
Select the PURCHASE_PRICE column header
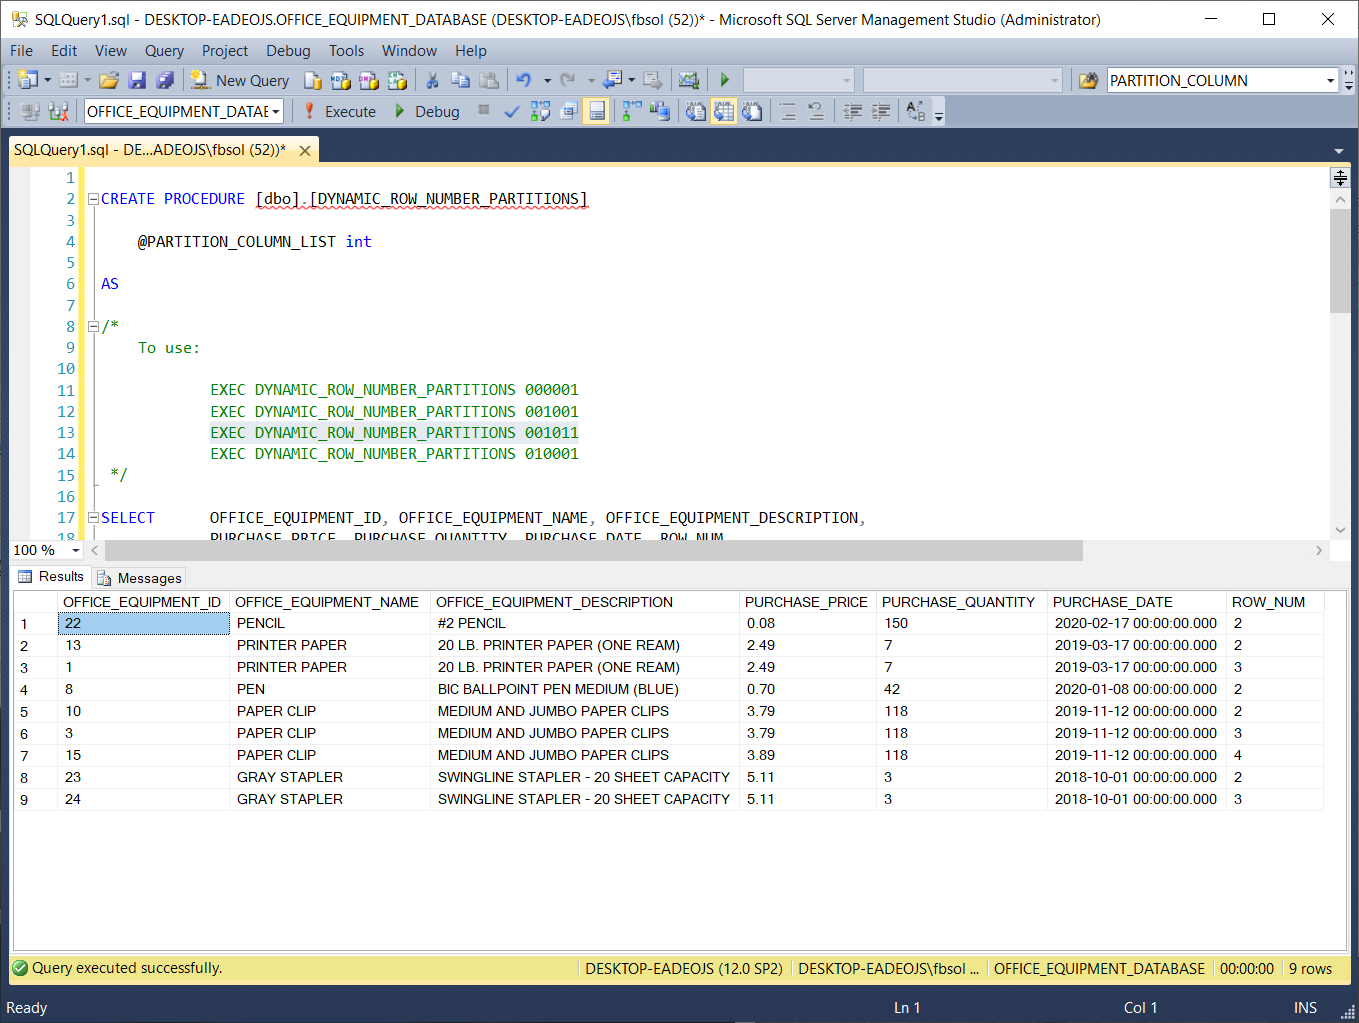coord(806,602)
